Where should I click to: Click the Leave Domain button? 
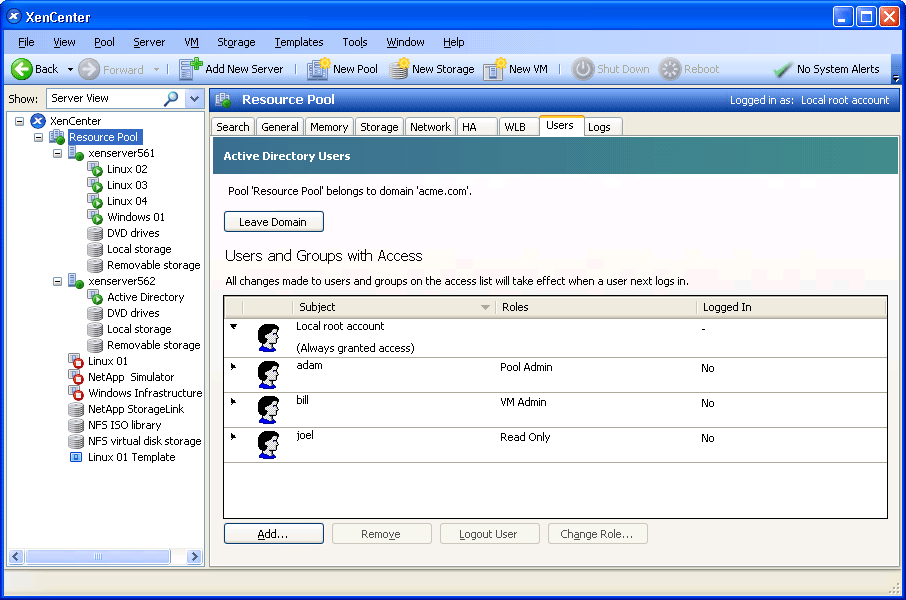pos(274,222)
